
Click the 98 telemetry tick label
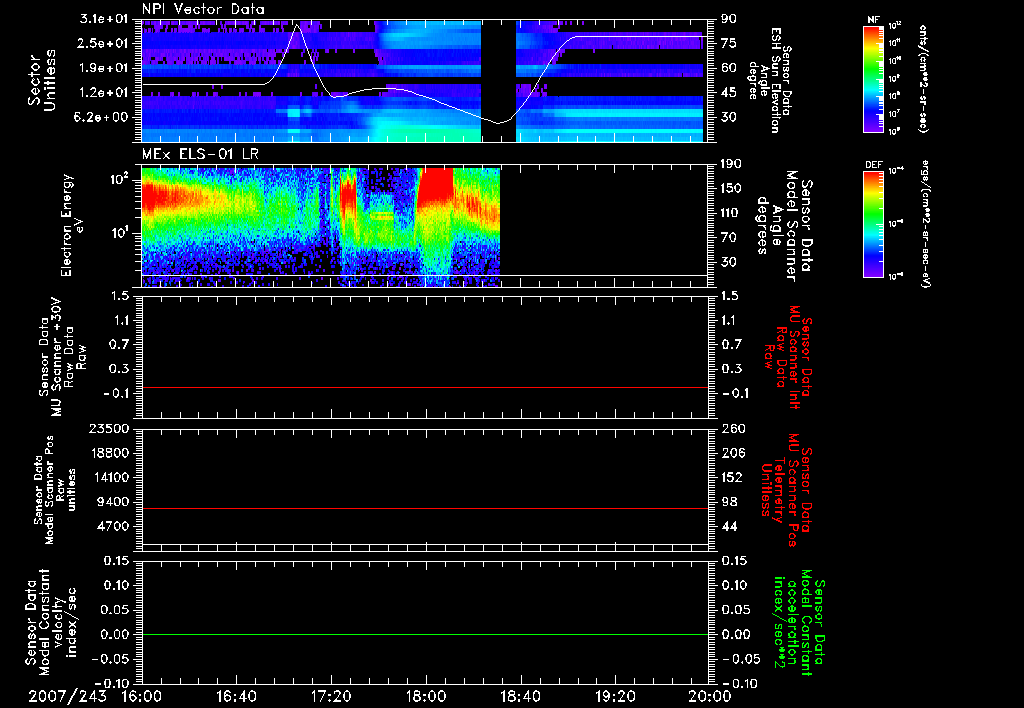[729, 502]
